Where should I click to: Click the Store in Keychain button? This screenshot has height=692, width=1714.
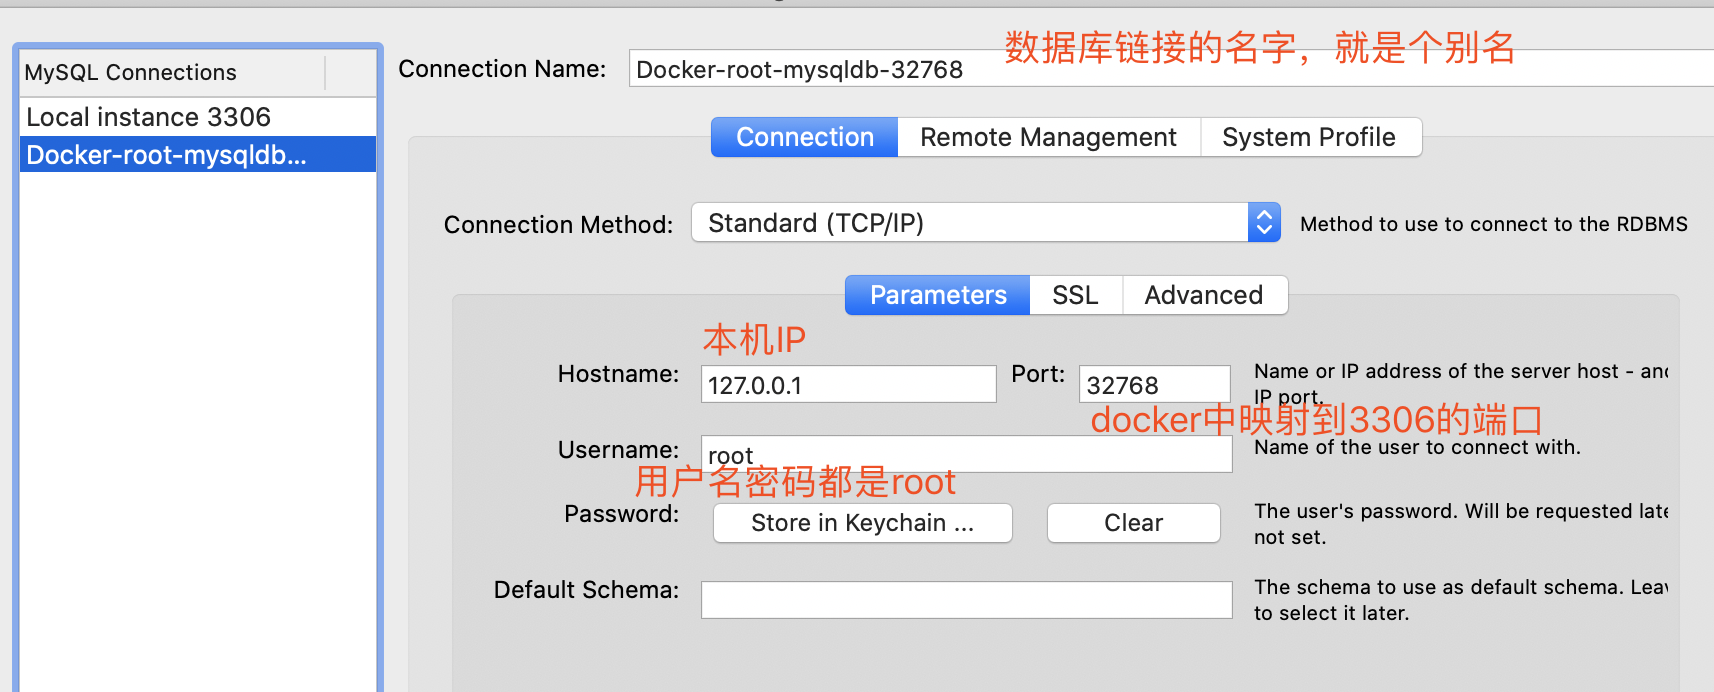point(862,523)
